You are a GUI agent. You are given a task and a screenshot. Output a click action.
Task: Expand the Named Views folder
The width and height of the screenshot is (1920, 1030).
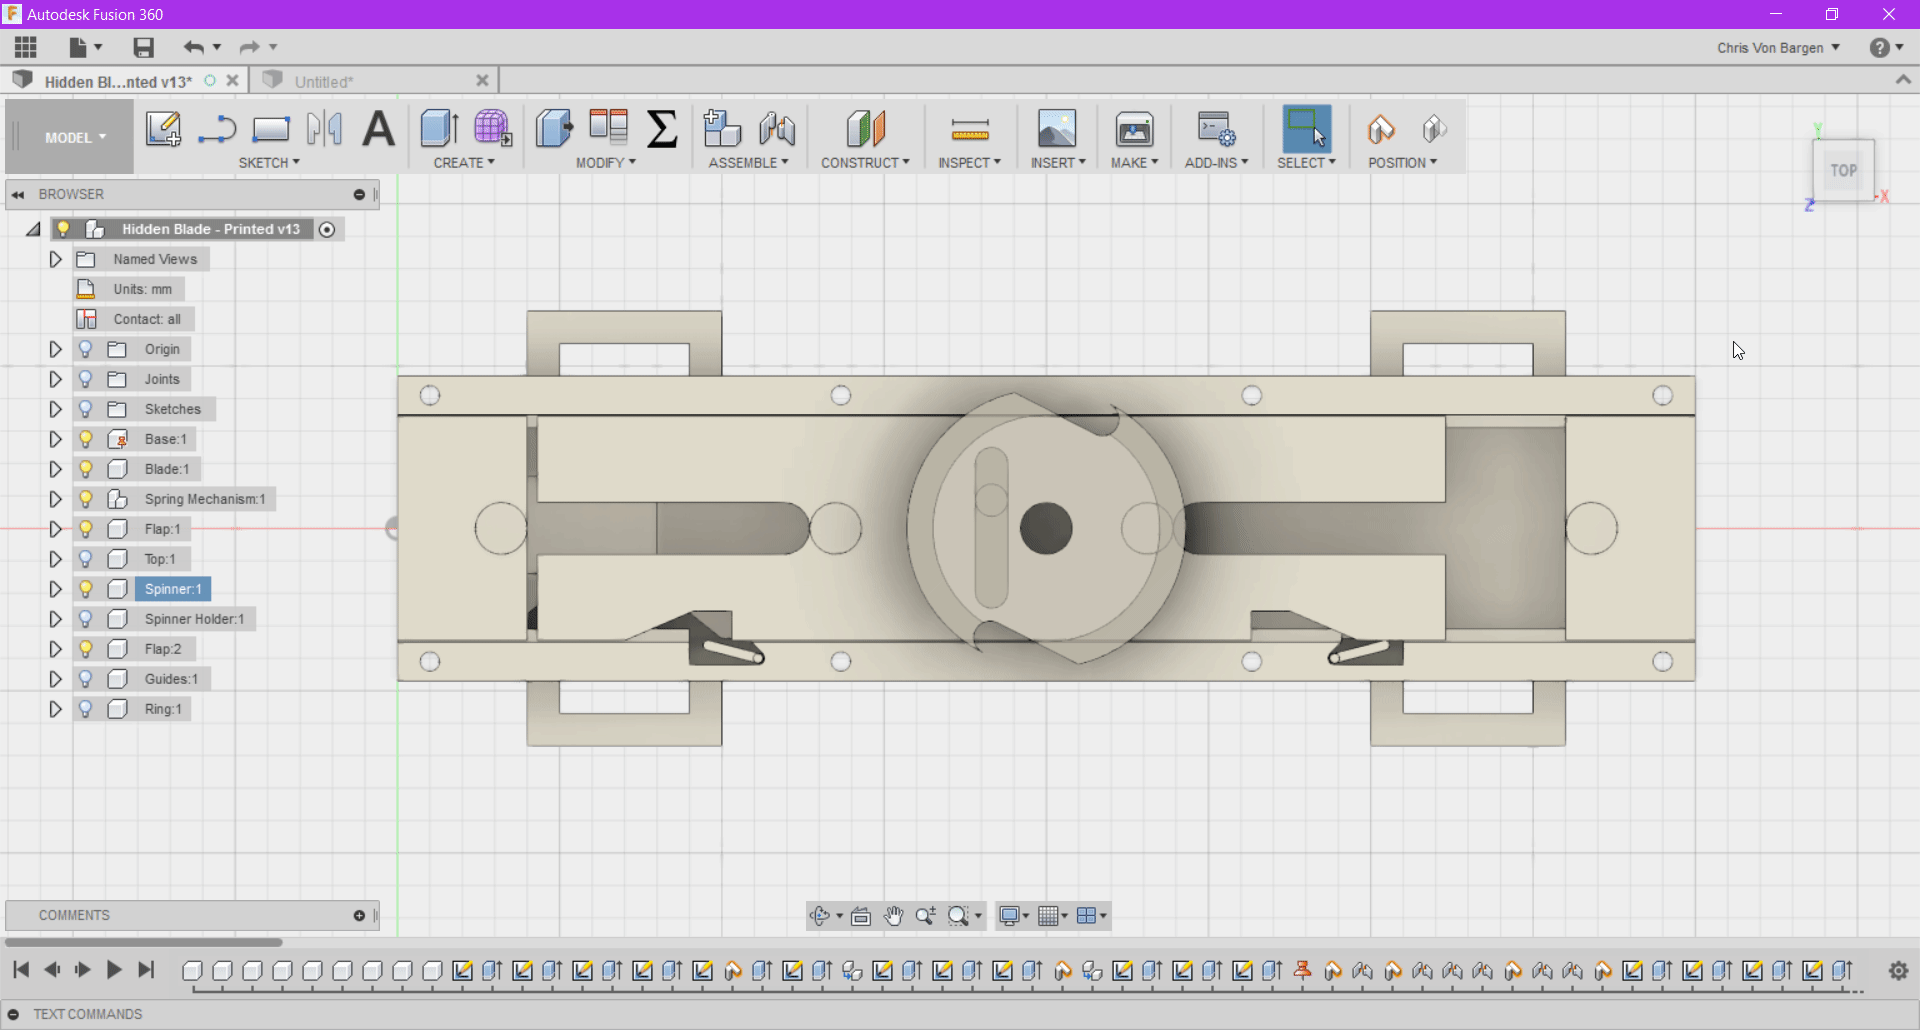pos(55,259)
